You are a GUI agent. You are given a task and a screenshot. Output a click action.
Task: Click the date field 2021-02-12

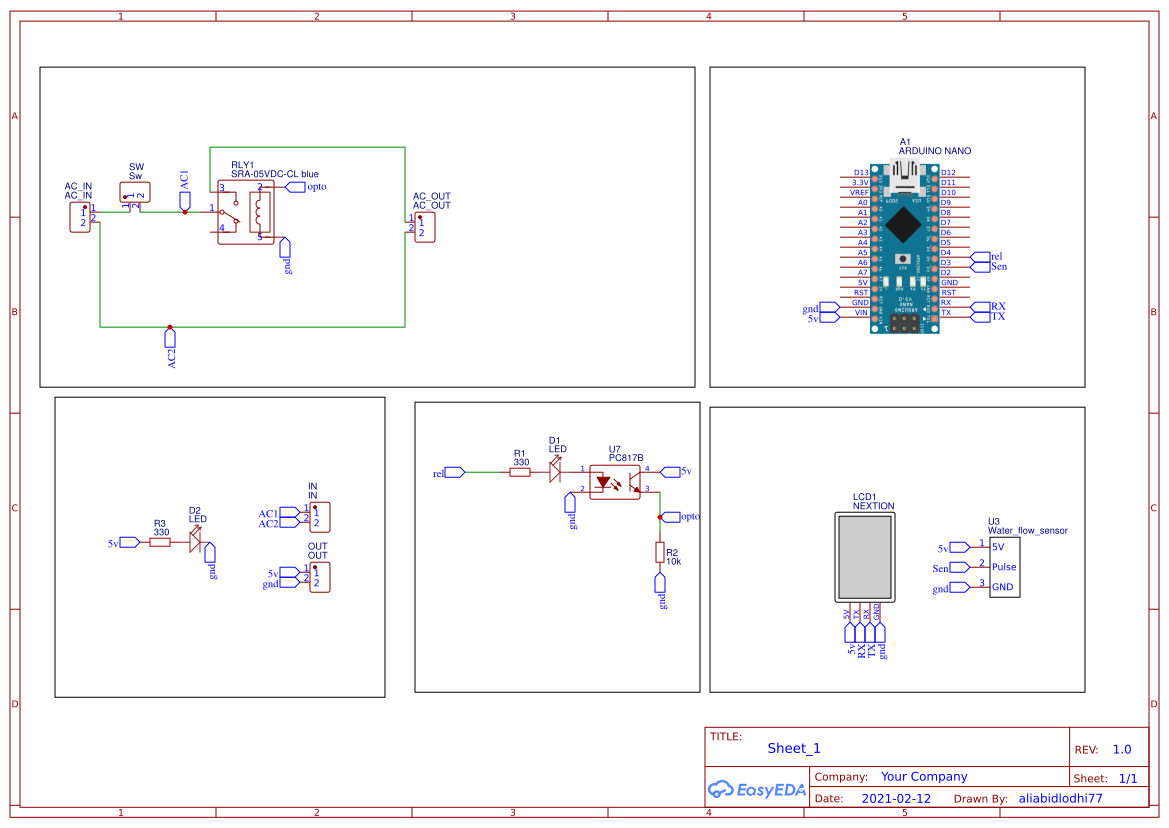pyautogui.click(x=894, y=798)
